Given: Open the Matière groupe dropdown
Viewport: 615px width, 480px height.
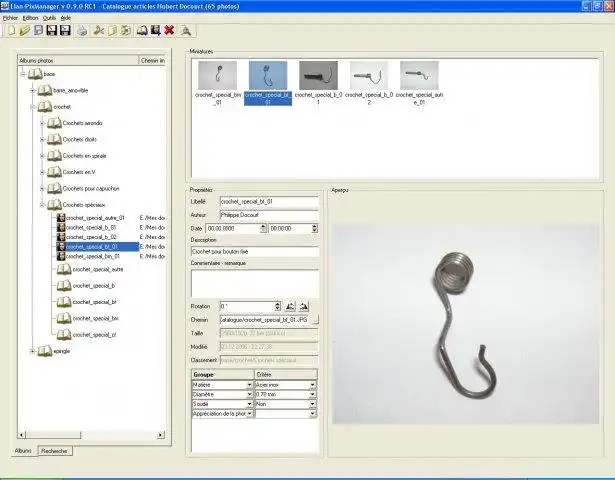Looking at the screenshot, I should 249,385.
